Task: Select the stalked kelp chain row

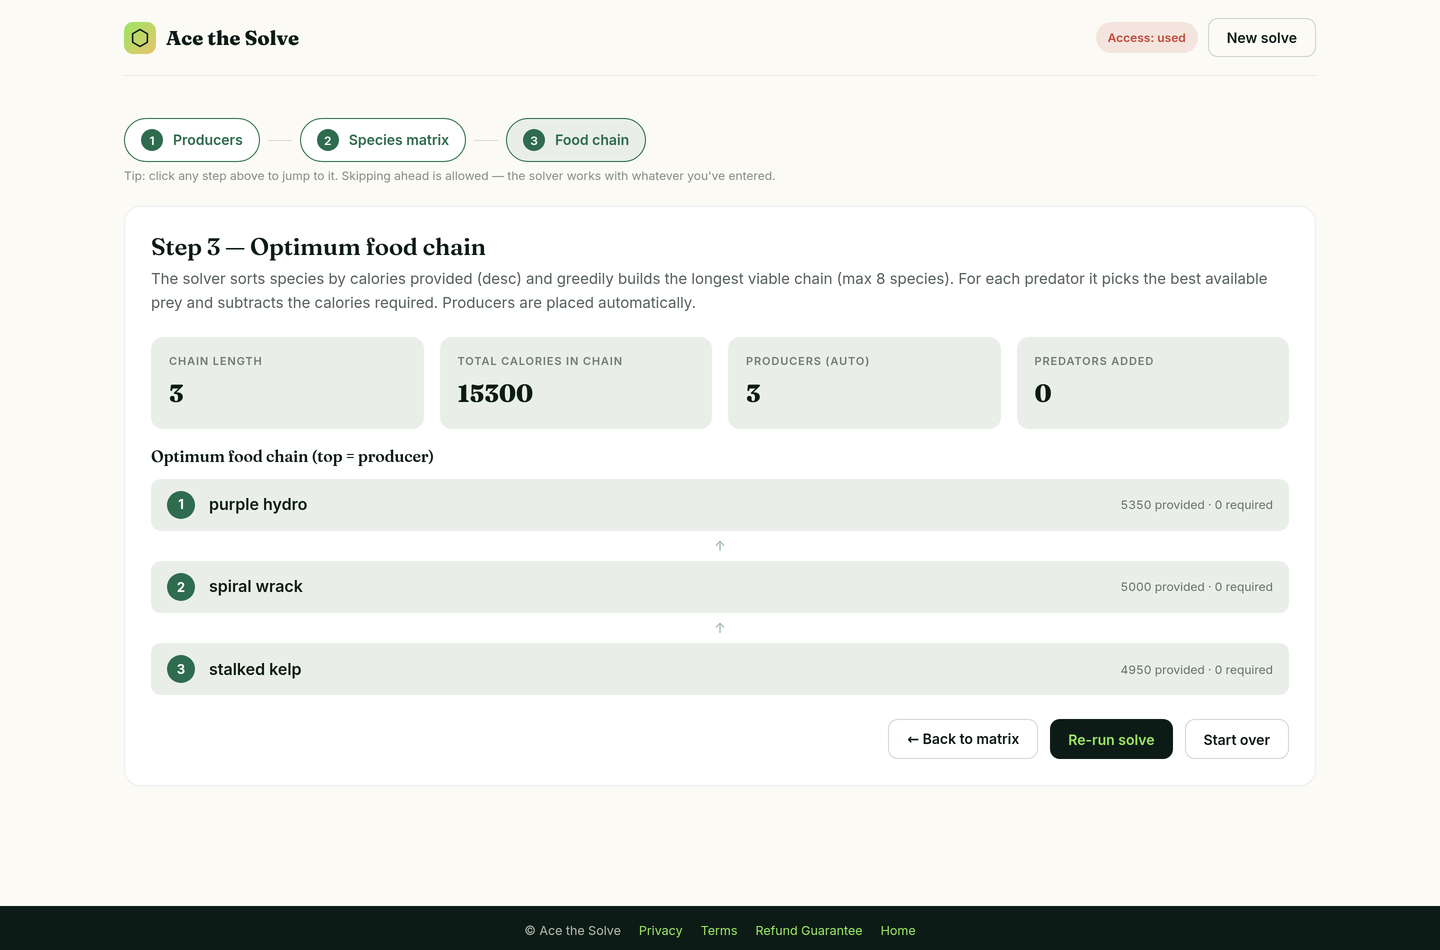Action: (720, 669)
